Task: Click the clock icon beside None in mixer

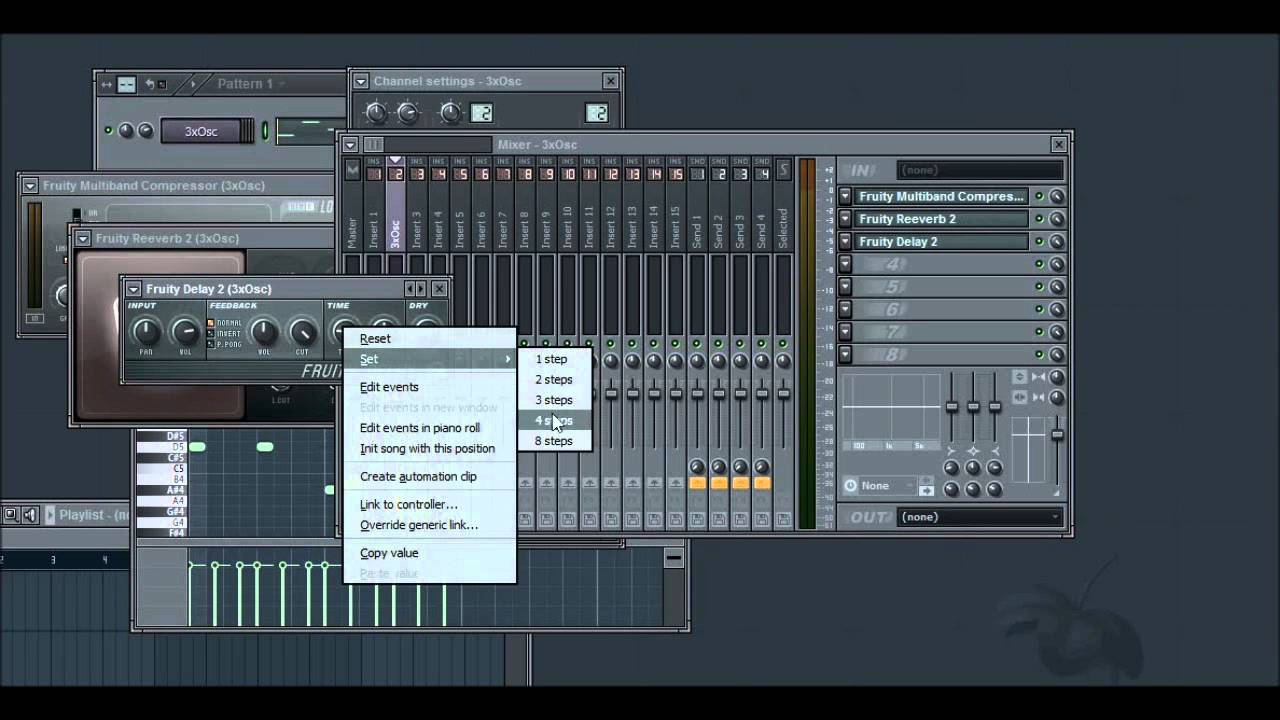Action: (850, 486)
